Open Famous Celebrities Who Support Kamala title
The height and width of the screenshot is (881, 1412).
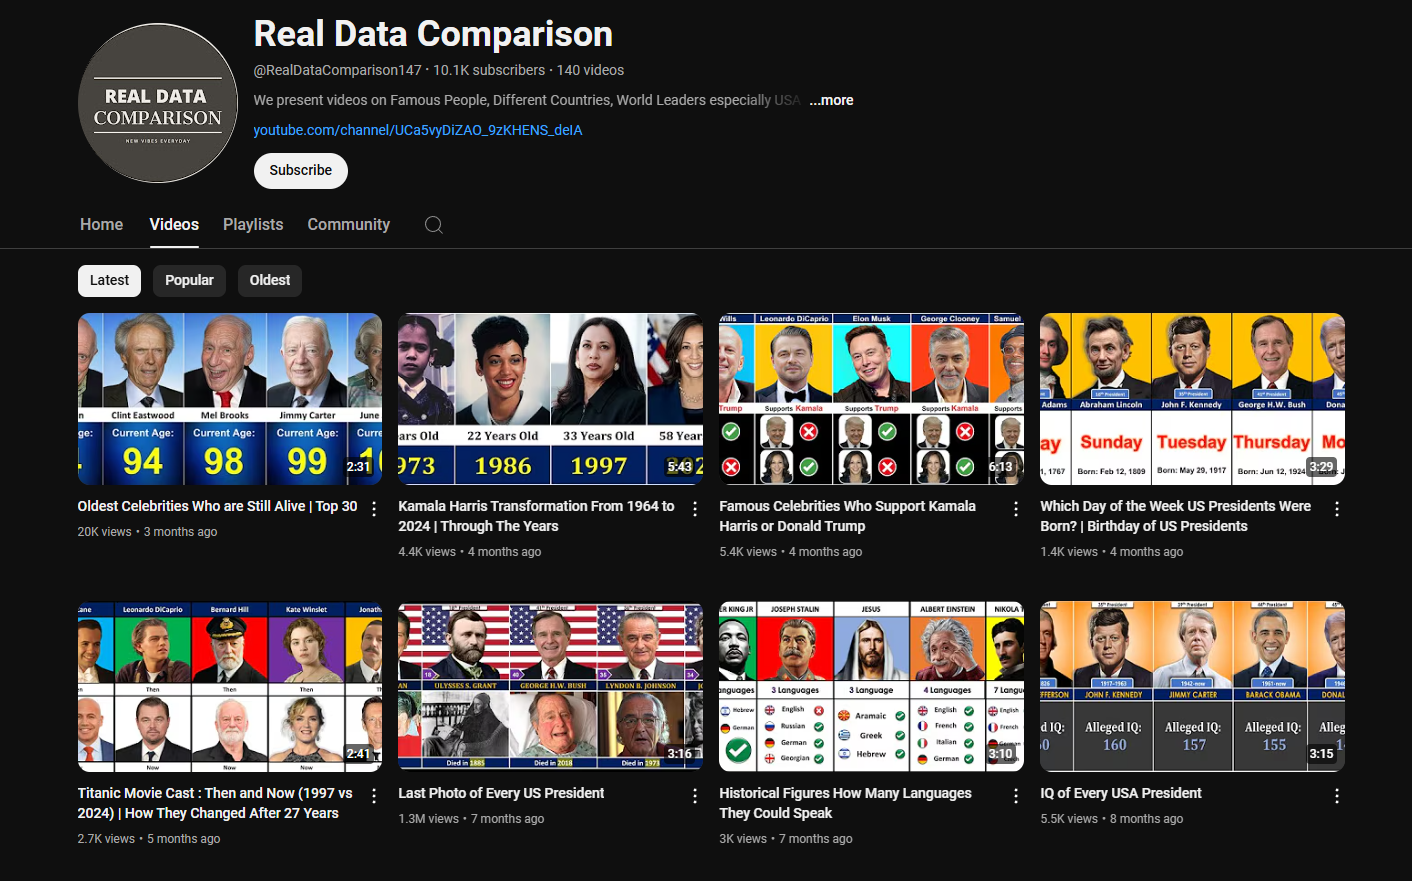[847, 516]
